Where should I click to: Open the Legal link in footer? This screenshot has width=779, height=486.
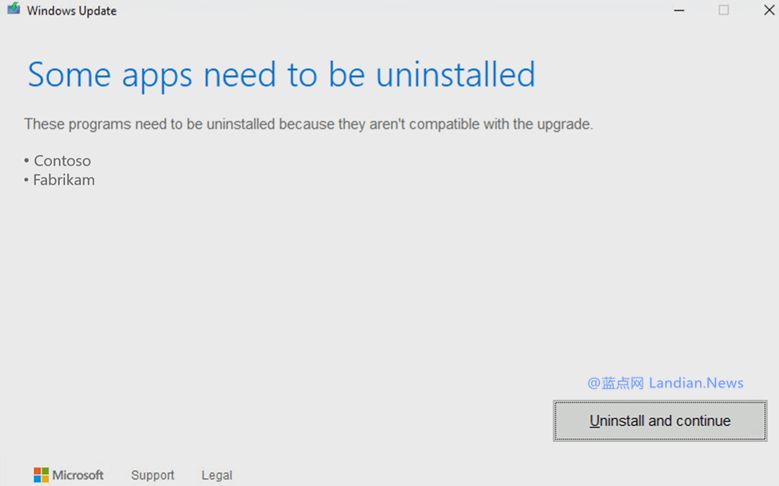[x=216, y=475]
